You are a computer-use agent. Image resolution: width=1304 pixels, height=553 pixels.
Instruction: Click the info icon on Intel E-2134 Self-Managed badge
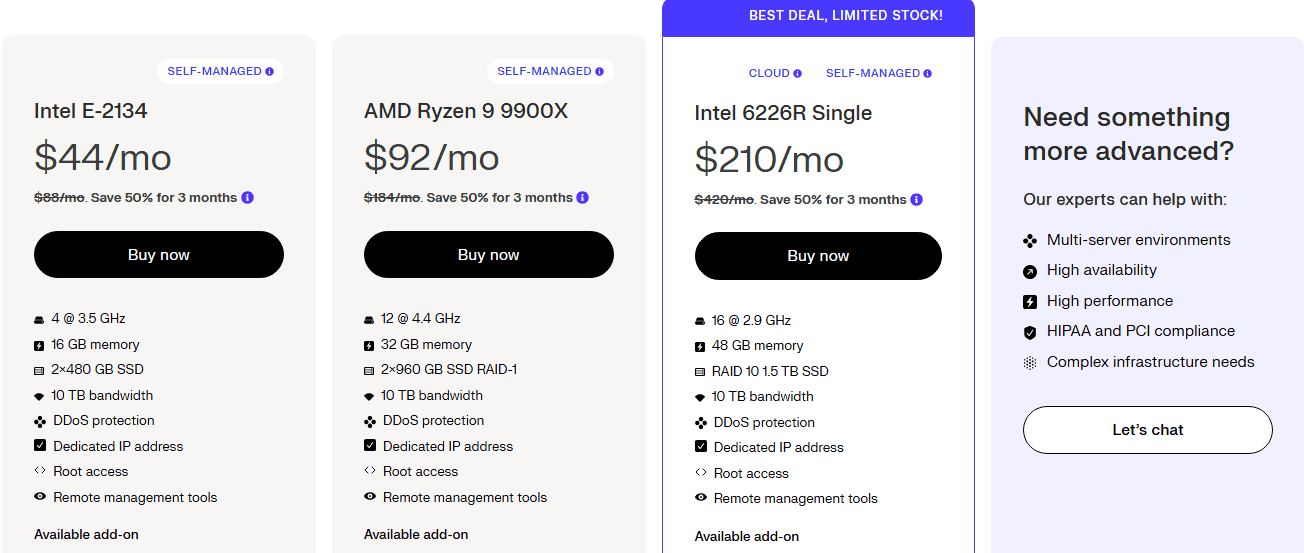(x=270, y=72)
